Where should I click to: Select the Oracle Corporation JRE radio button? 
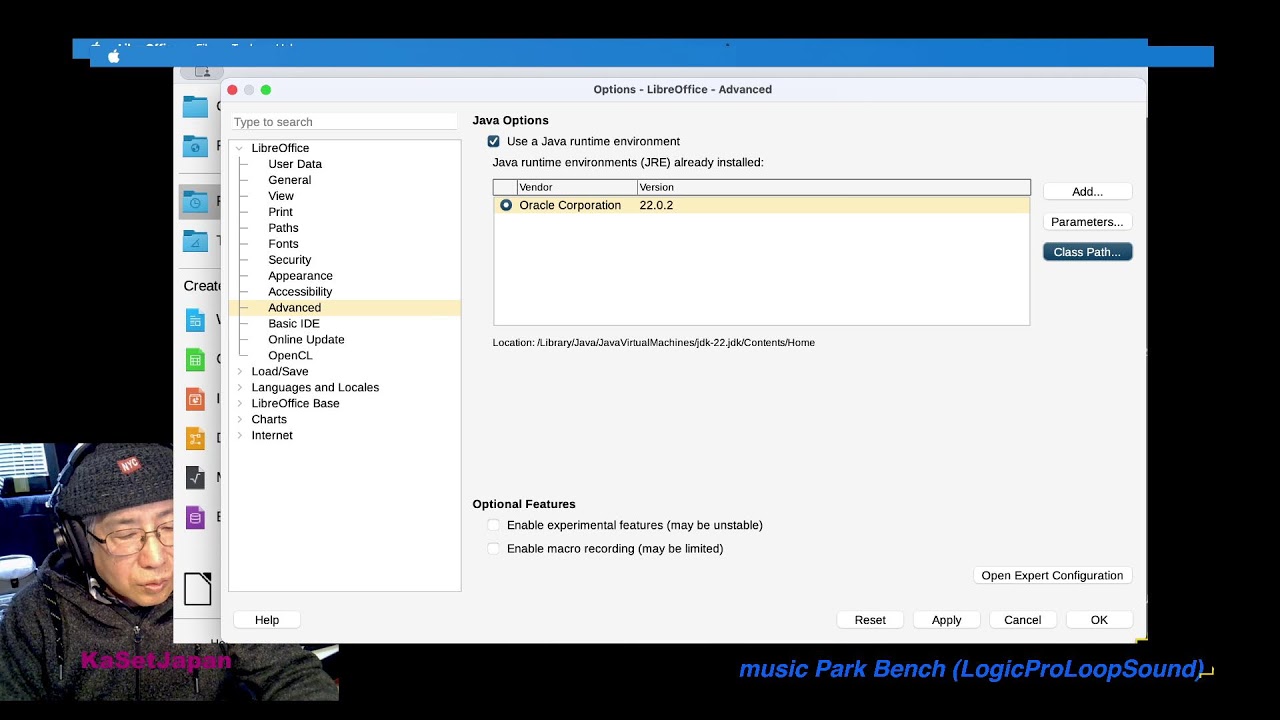coord(506,205)
